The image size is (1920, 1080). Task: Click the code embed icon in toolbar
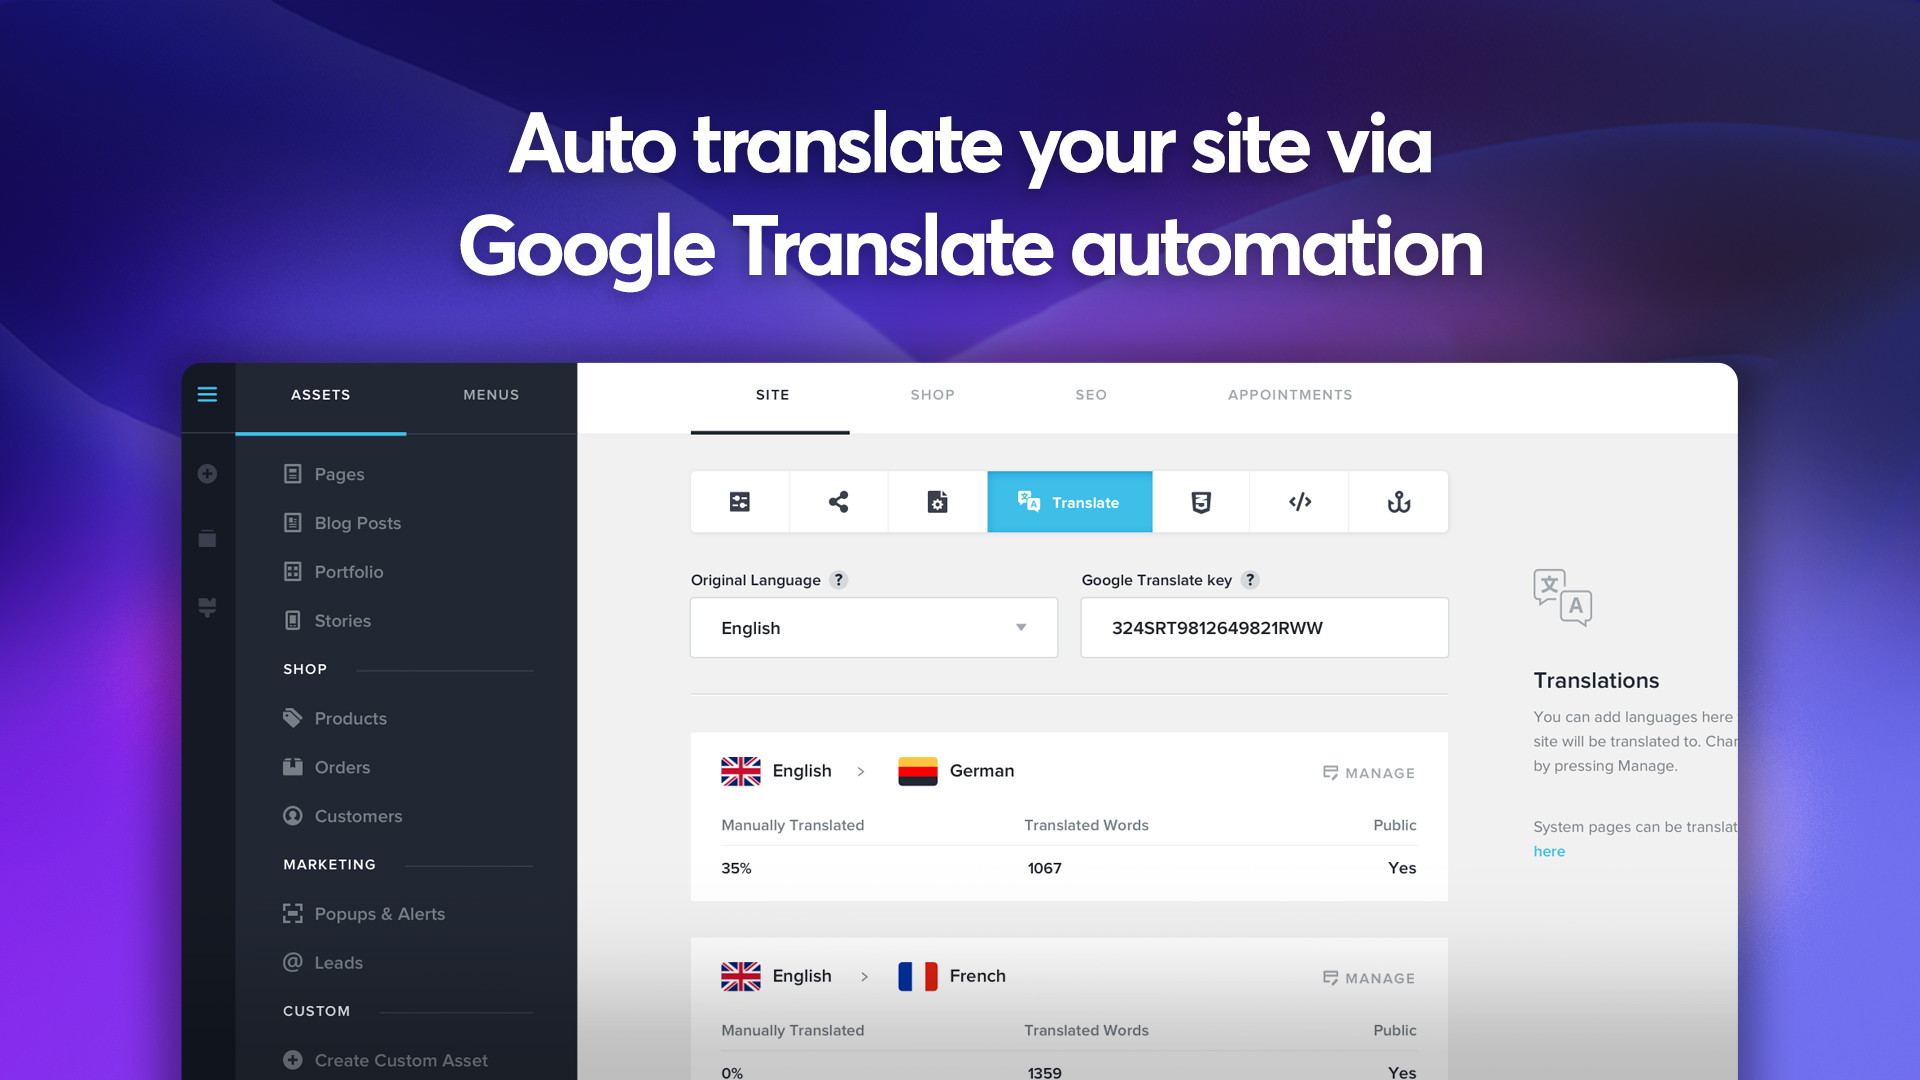click(1299, 501)
